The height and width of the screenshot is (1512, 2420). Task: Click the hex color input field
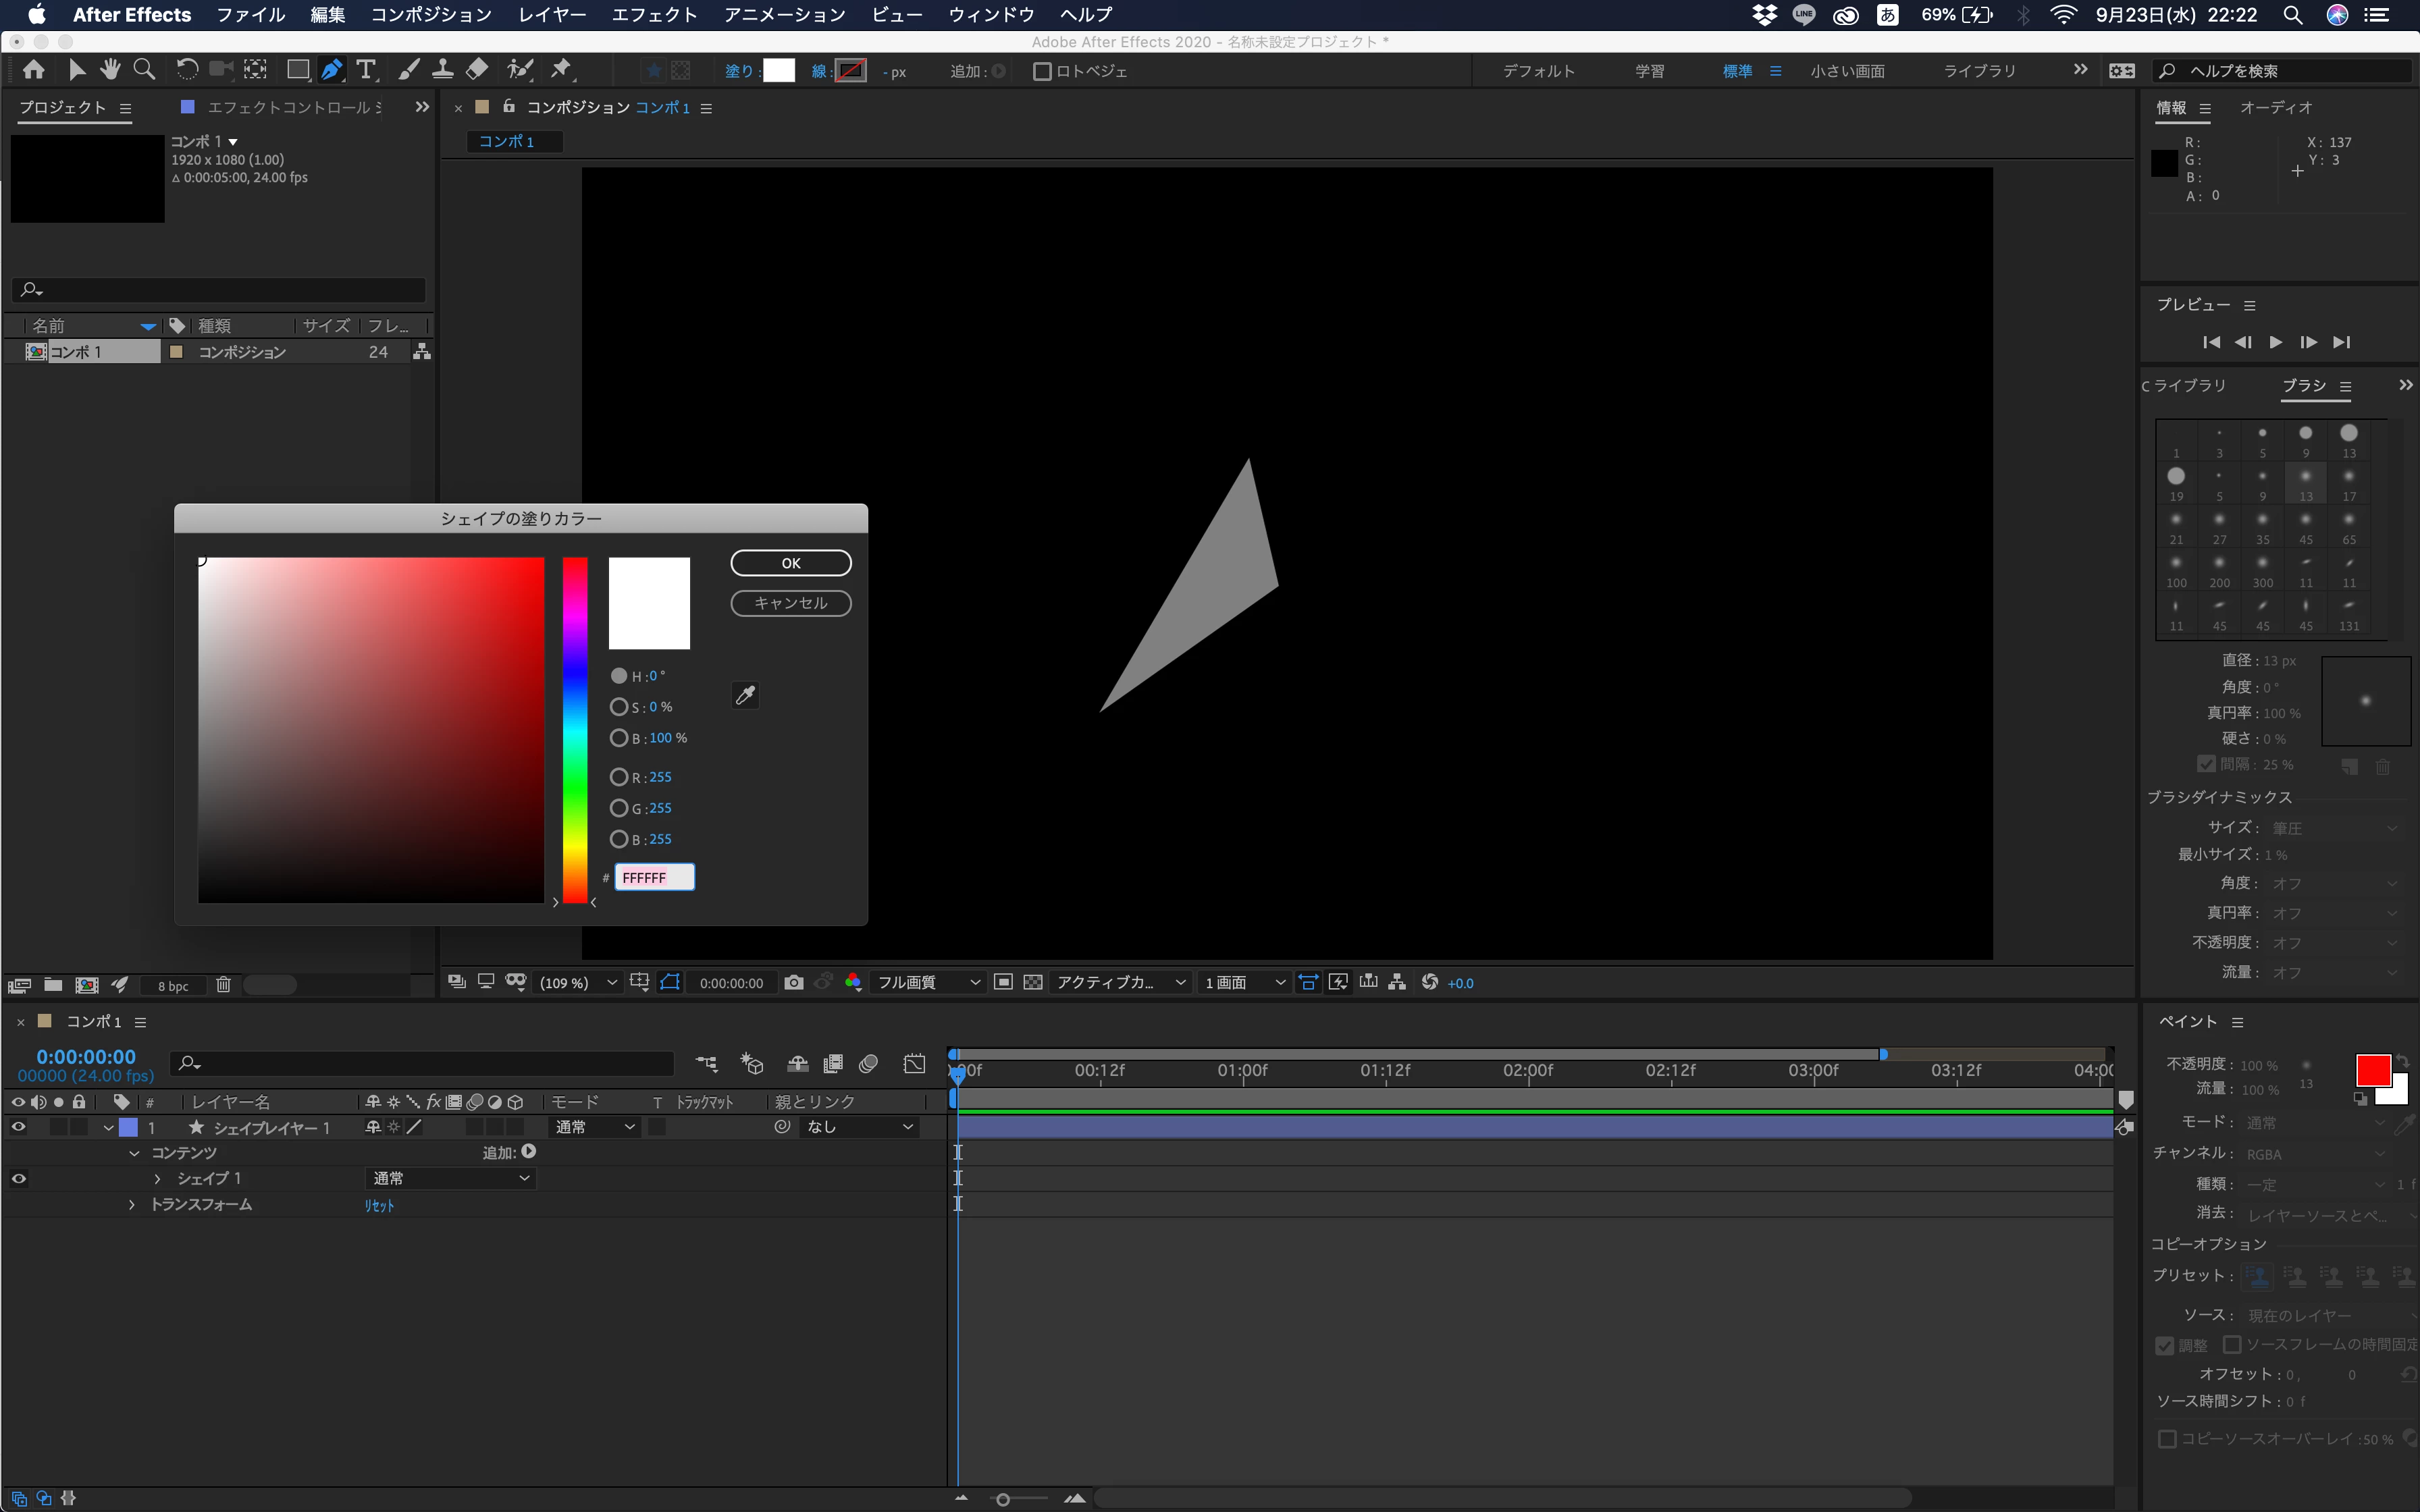click(654, 878)
